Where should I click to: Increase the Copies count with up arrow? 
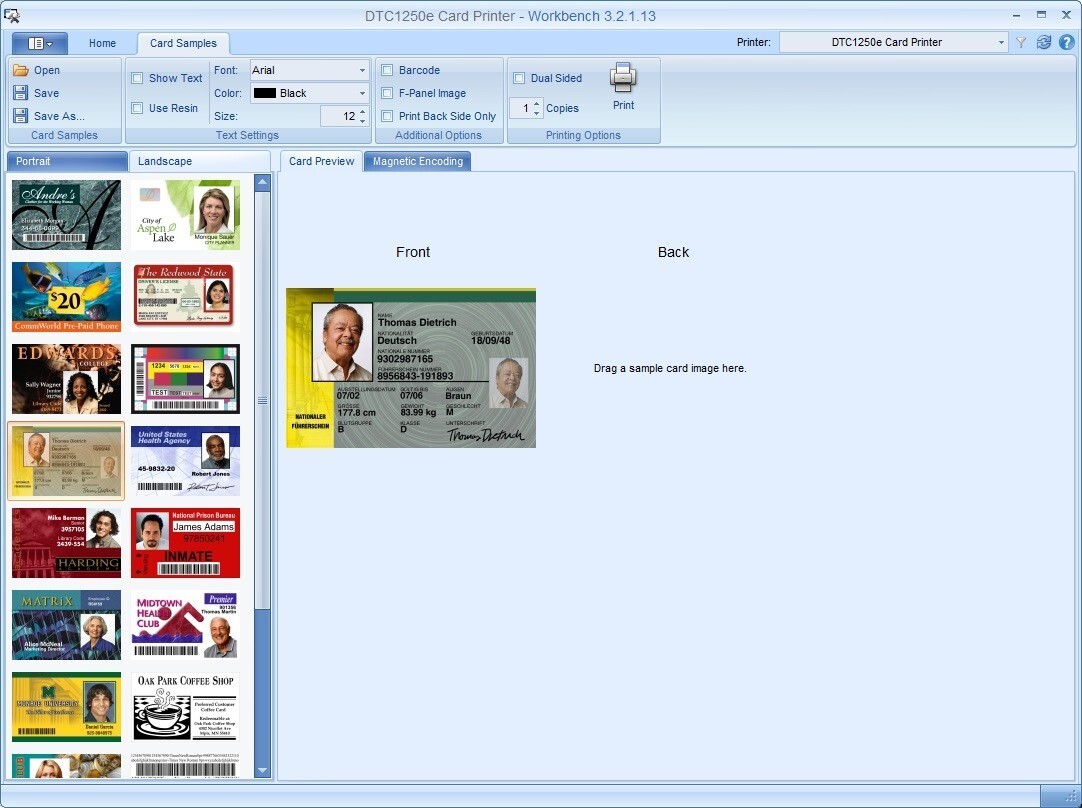(537, 103)
